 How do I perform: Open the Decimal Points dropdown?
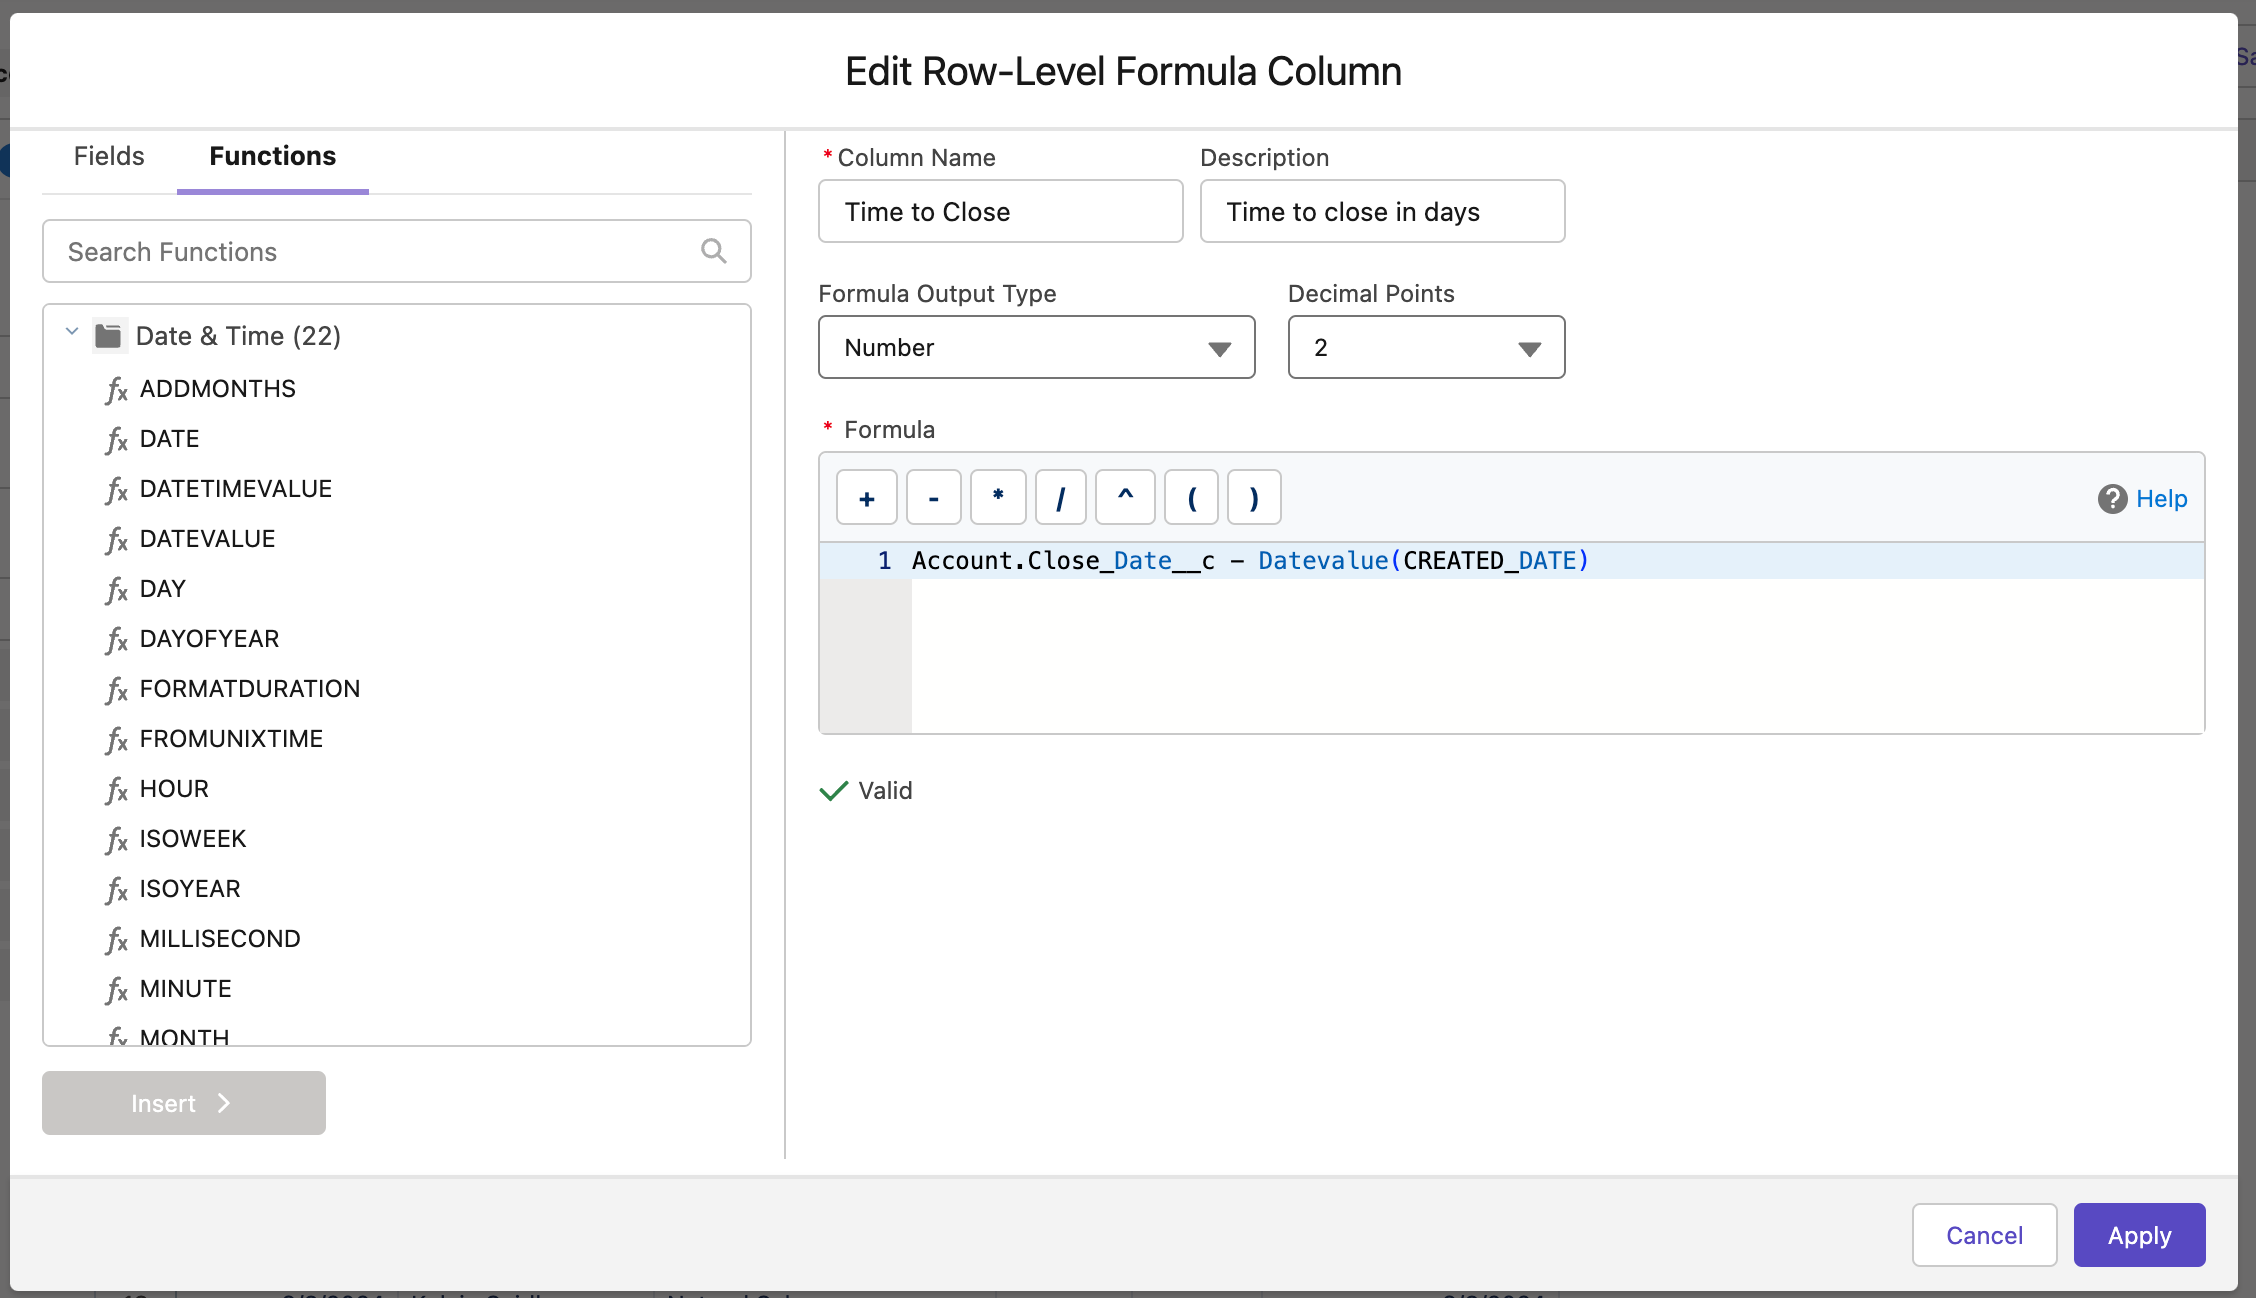(1425, 348)
